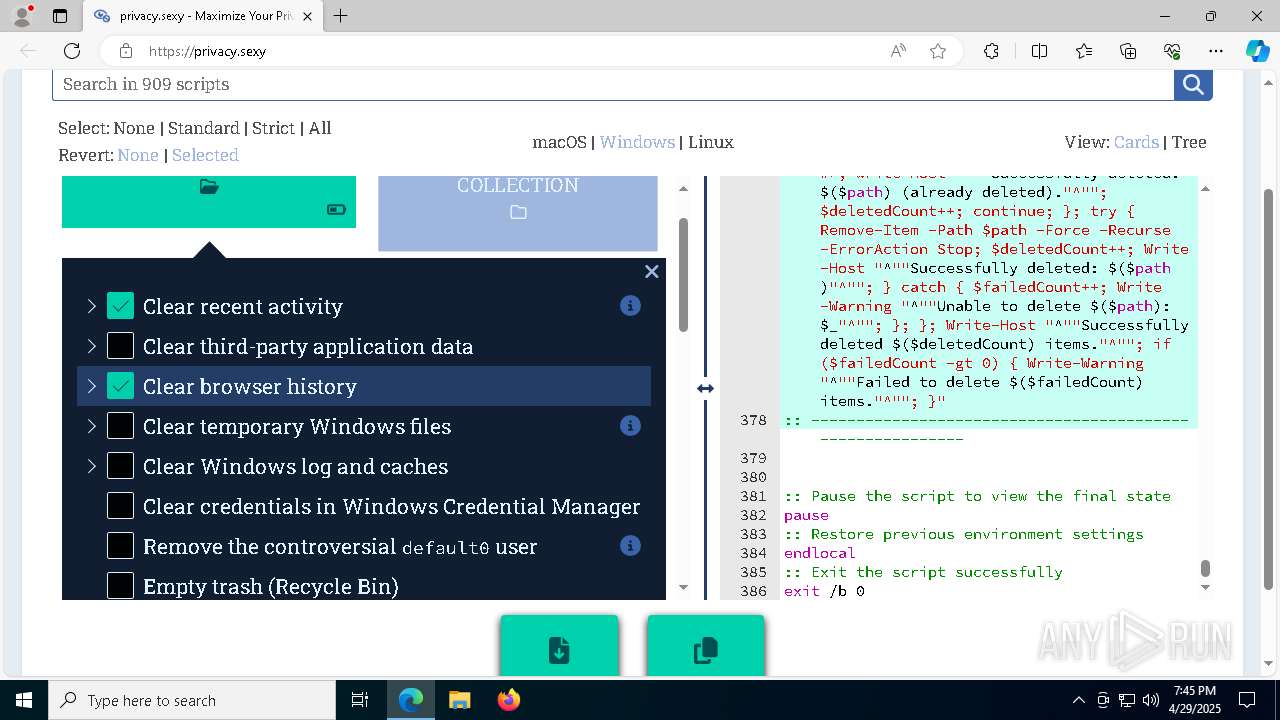
Task: Open Task View on taskbar
Action: tap(360, 700)
